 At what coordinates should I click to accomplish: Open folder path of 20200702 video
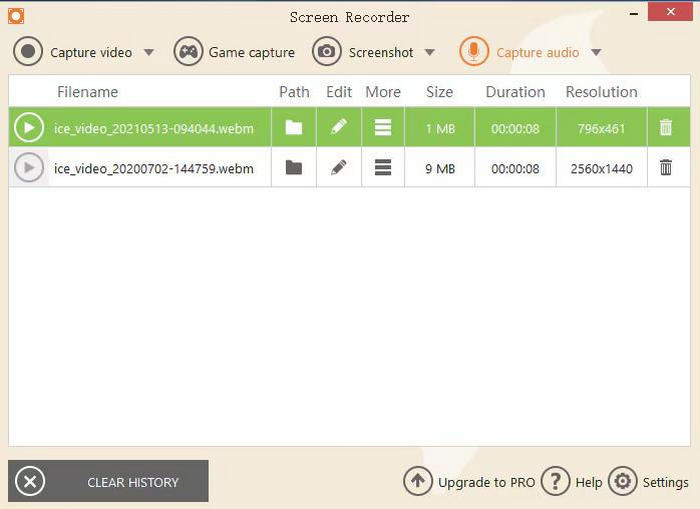(293, 168)
